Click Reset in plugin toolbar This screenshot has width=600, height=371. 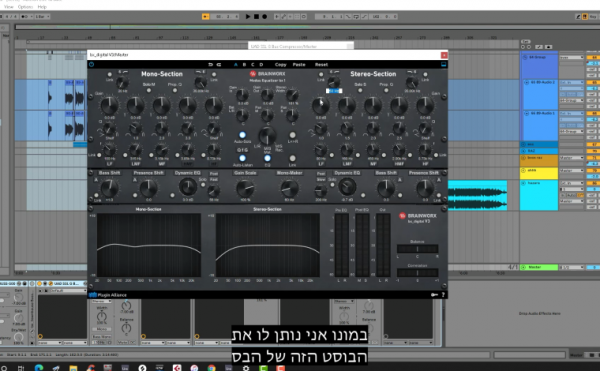click(321, 65)
